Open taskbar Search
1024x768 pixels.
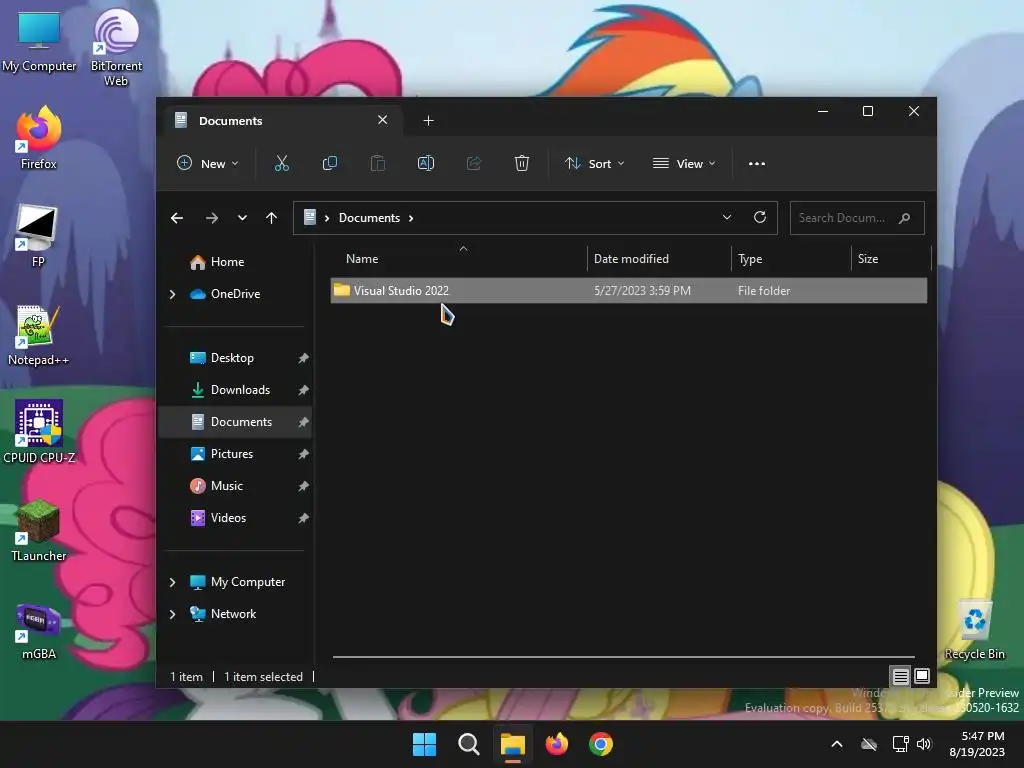click(x=468, y=744)
